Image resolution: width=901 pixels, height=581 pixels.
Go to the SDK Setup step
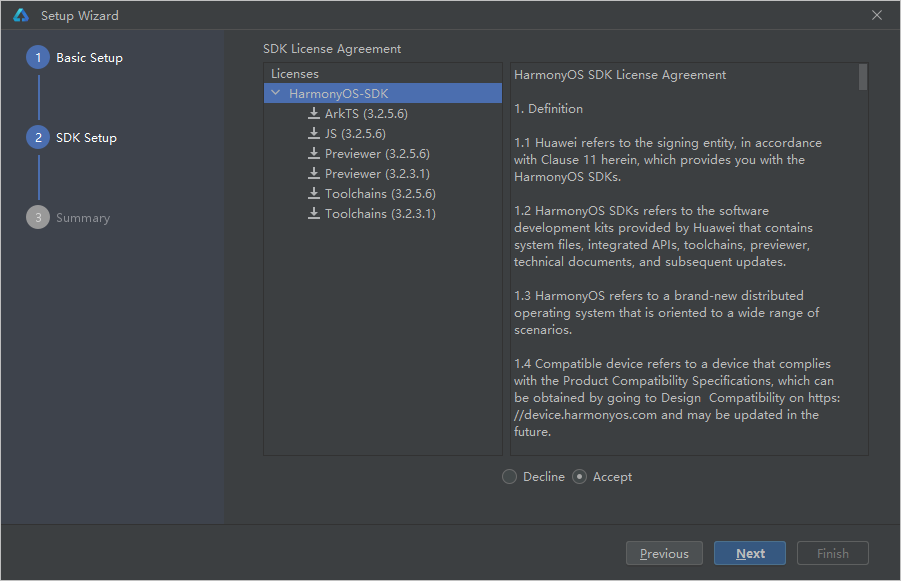coord(86,138)
